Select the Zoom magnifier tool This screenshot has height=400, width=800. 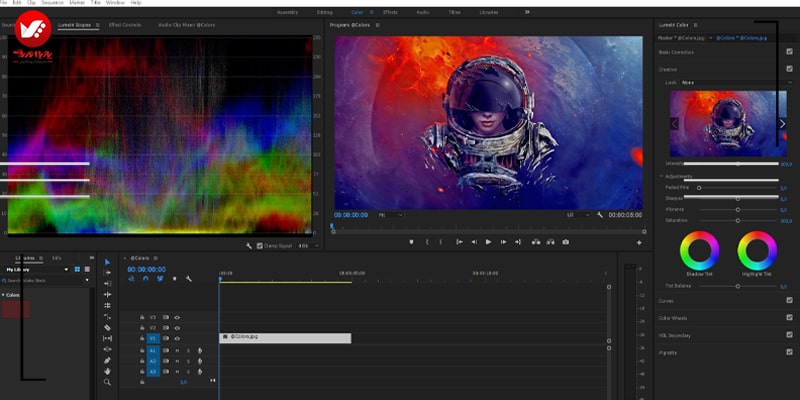pos(107,382)
